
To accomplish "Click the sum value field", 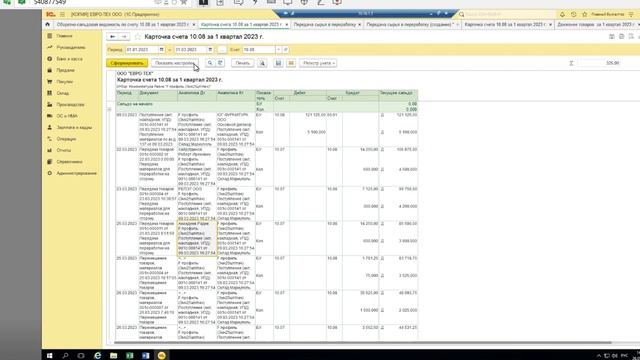I will [599, 63].
